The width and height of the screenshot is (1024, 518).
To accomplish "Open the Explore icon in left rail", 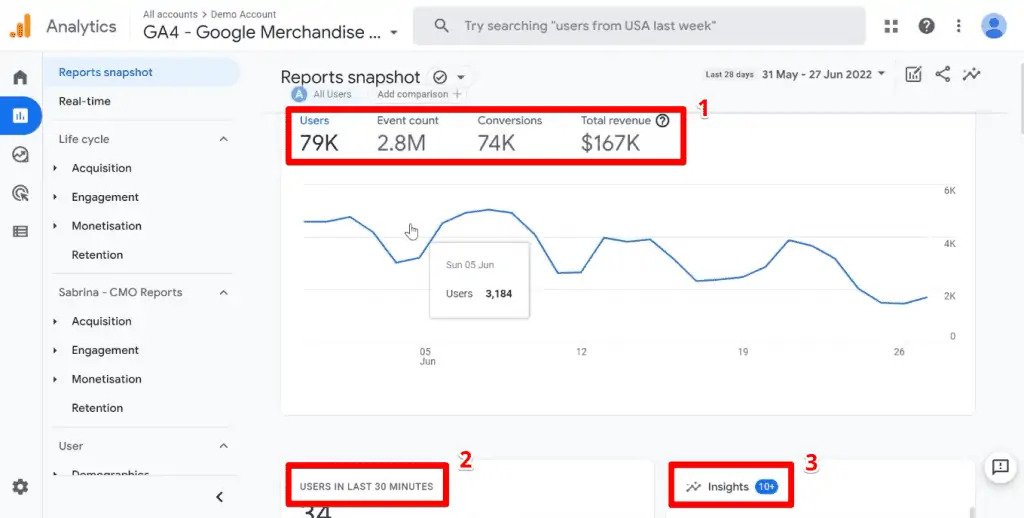I will pos(20,155).
